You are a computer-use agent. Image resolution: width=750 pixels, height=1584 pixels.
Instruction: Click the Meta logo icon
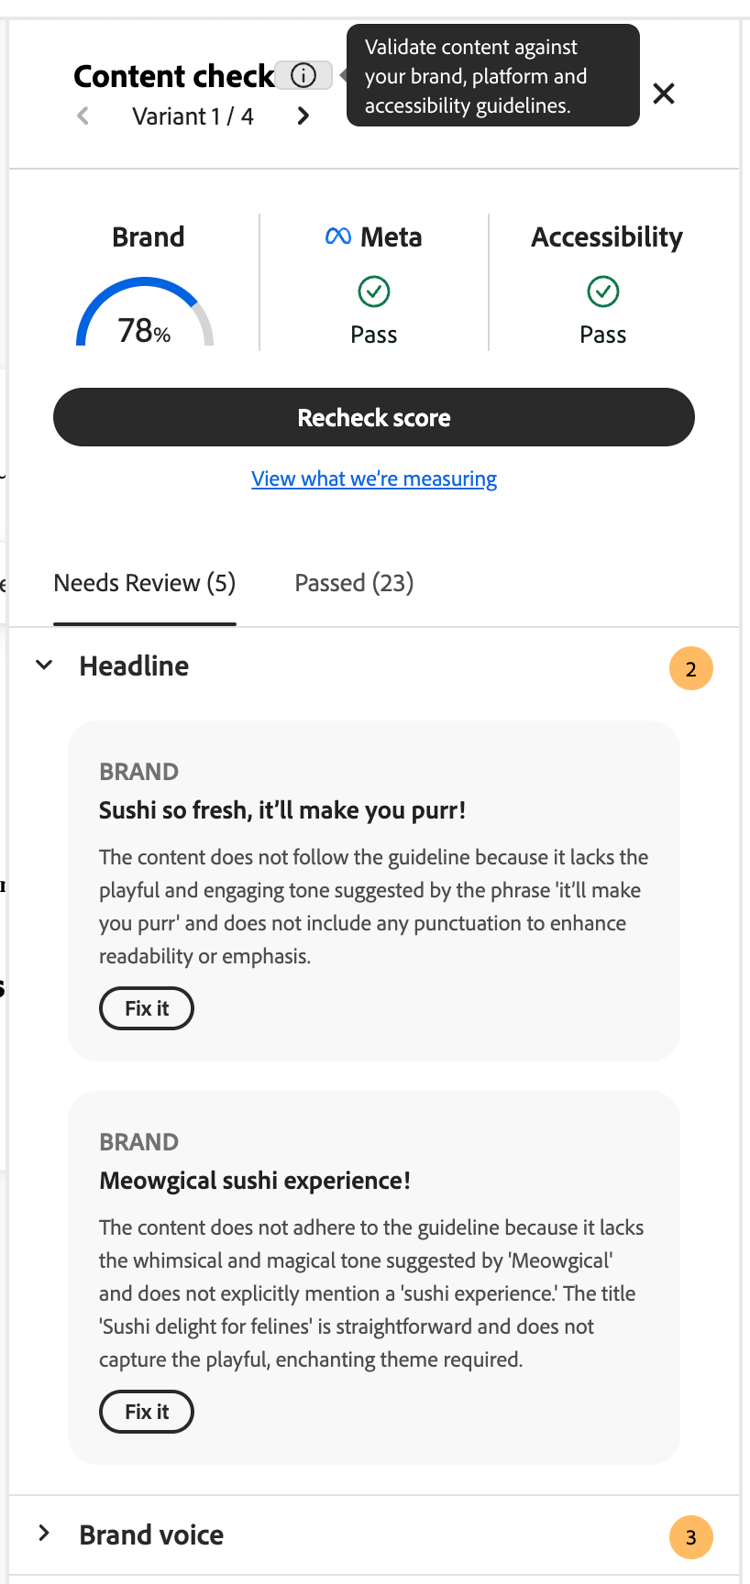338,237
